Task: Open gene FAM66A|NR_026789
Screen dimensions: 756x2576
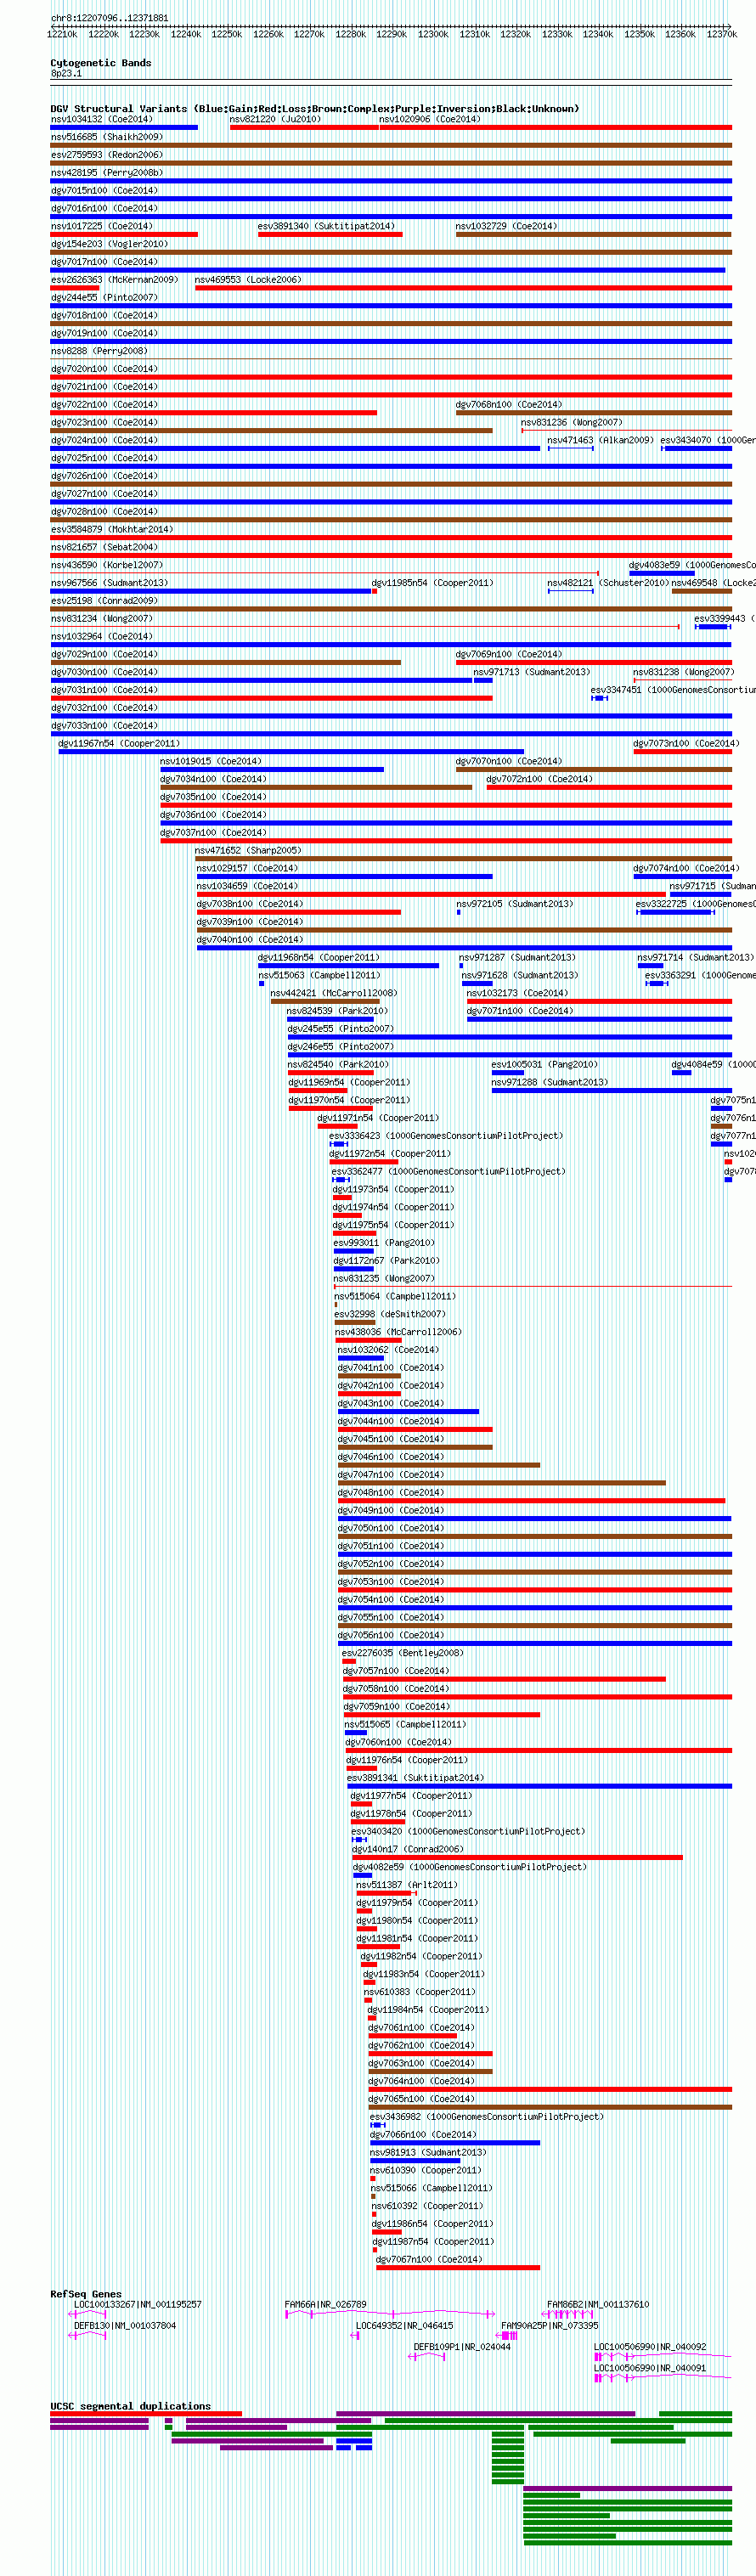Action: click(x=326, y=2304)
